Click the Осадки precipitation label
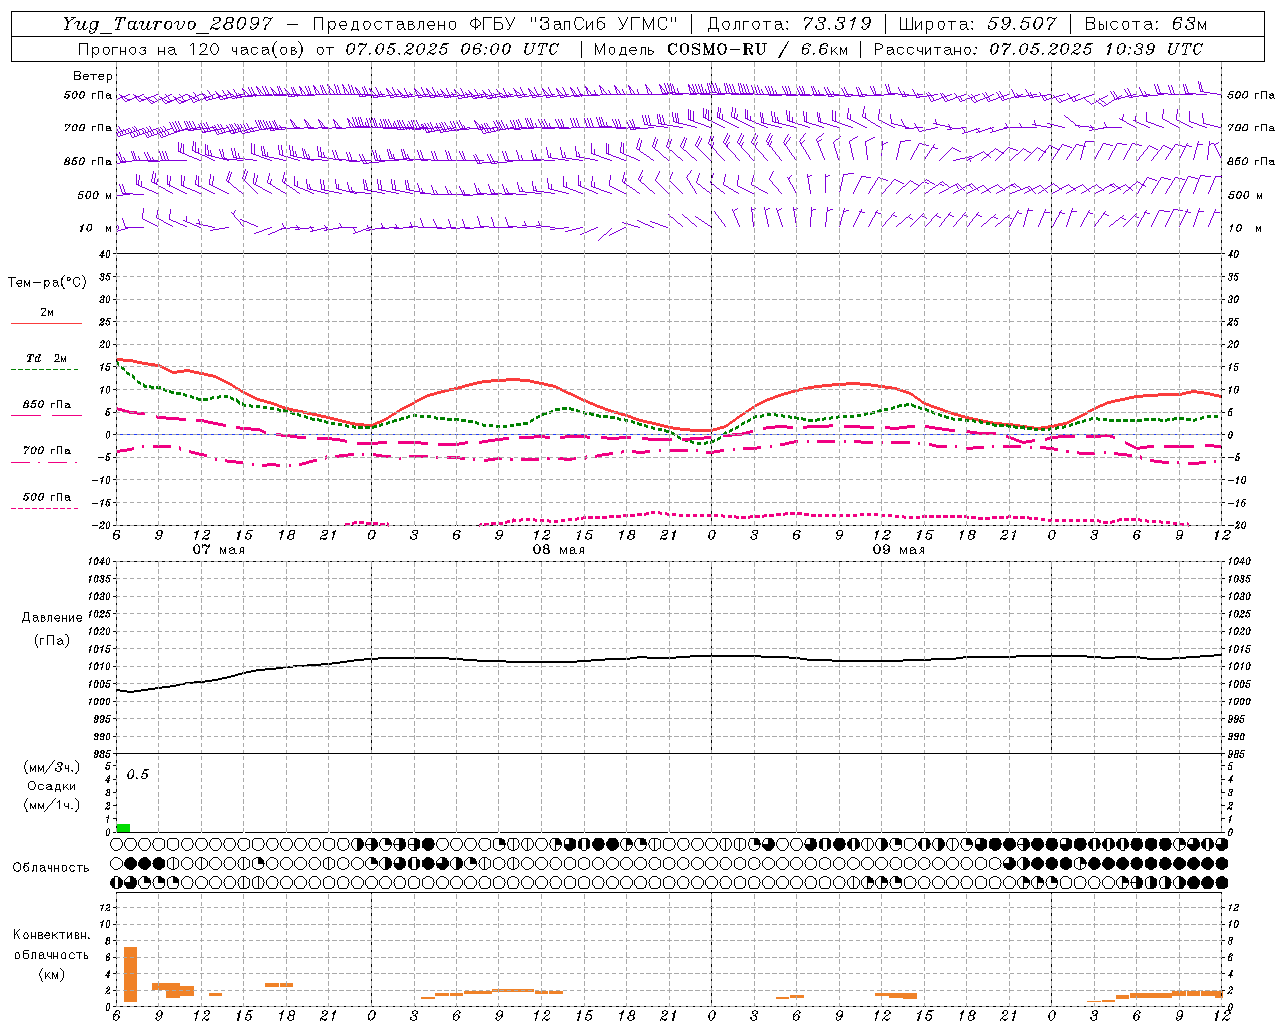This screenshot has height=1024, width=1280. click(52, 786)
